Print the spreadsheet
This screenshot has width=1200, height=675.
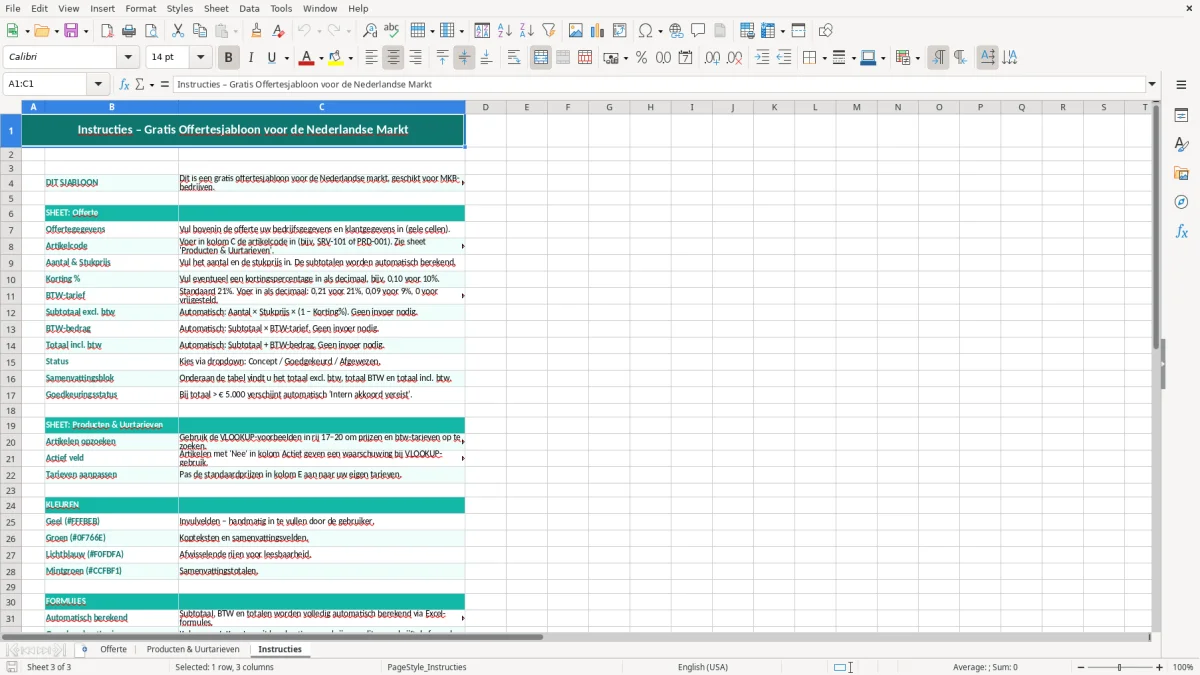click(129, 31)
